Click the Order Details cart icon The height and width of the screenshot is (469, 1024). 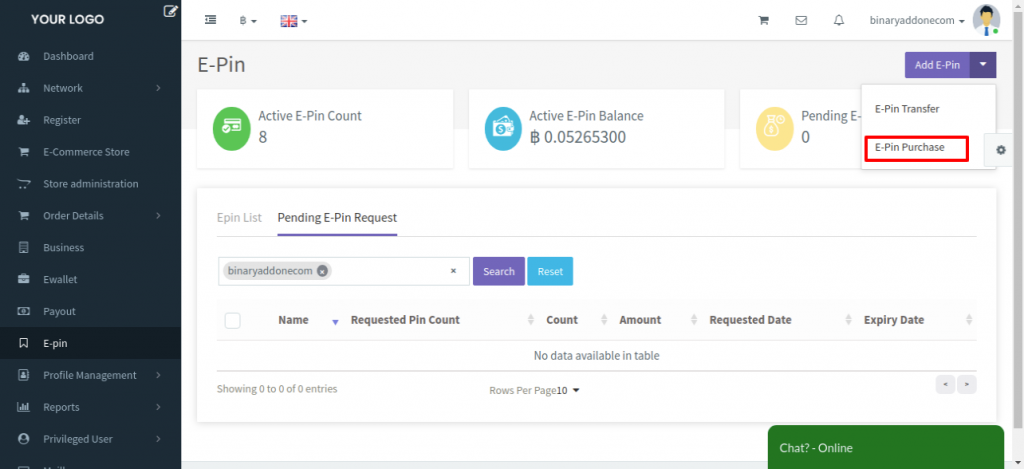pyautogui.click(x=24, y=216)
